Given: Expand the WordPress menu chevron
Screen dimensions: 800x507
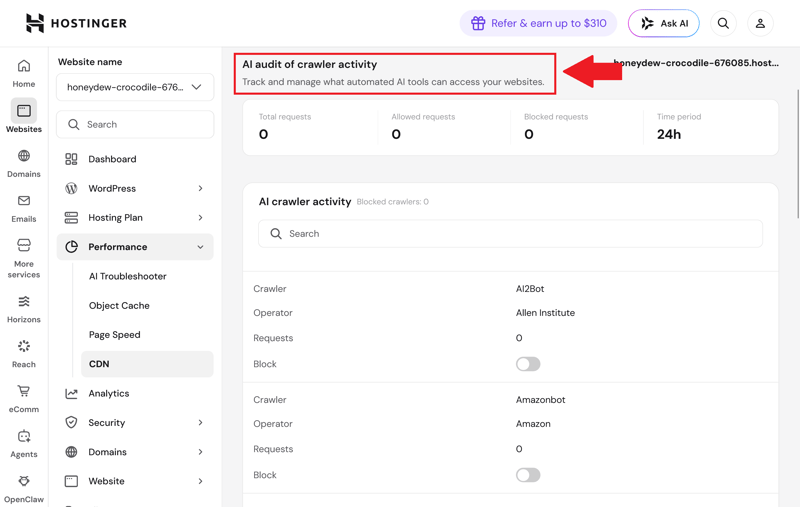Looking at the screenshot, I should [x=201, y=188].
